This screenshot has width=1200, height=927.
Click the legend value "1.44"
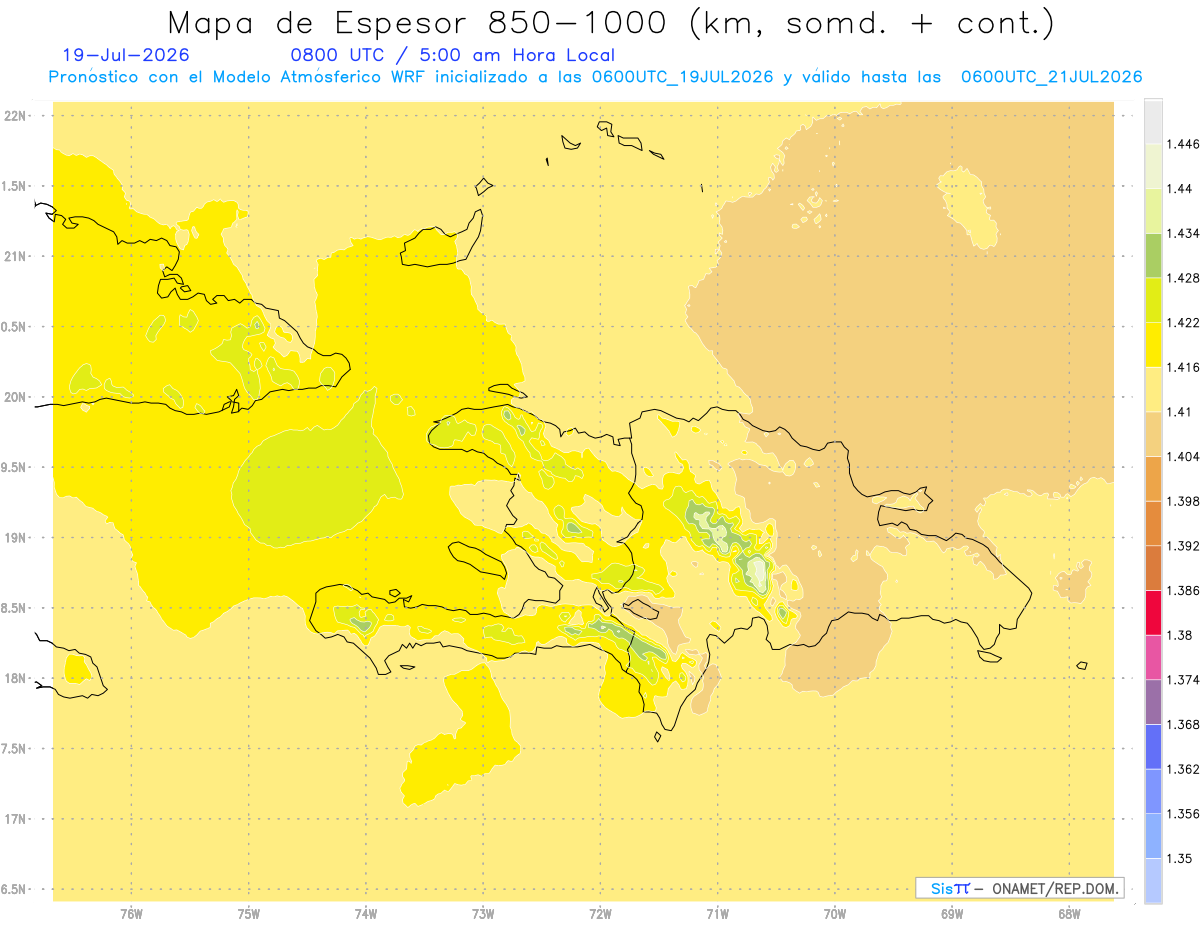click(x=1180, y=189)
